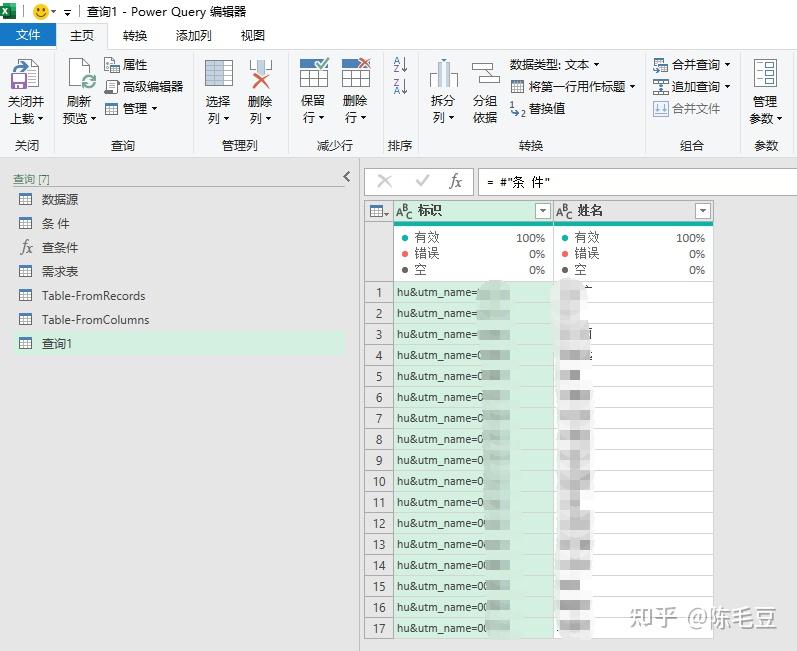
Task: Click the smiley feedback icon in title bar
Action: pos(41,12)
